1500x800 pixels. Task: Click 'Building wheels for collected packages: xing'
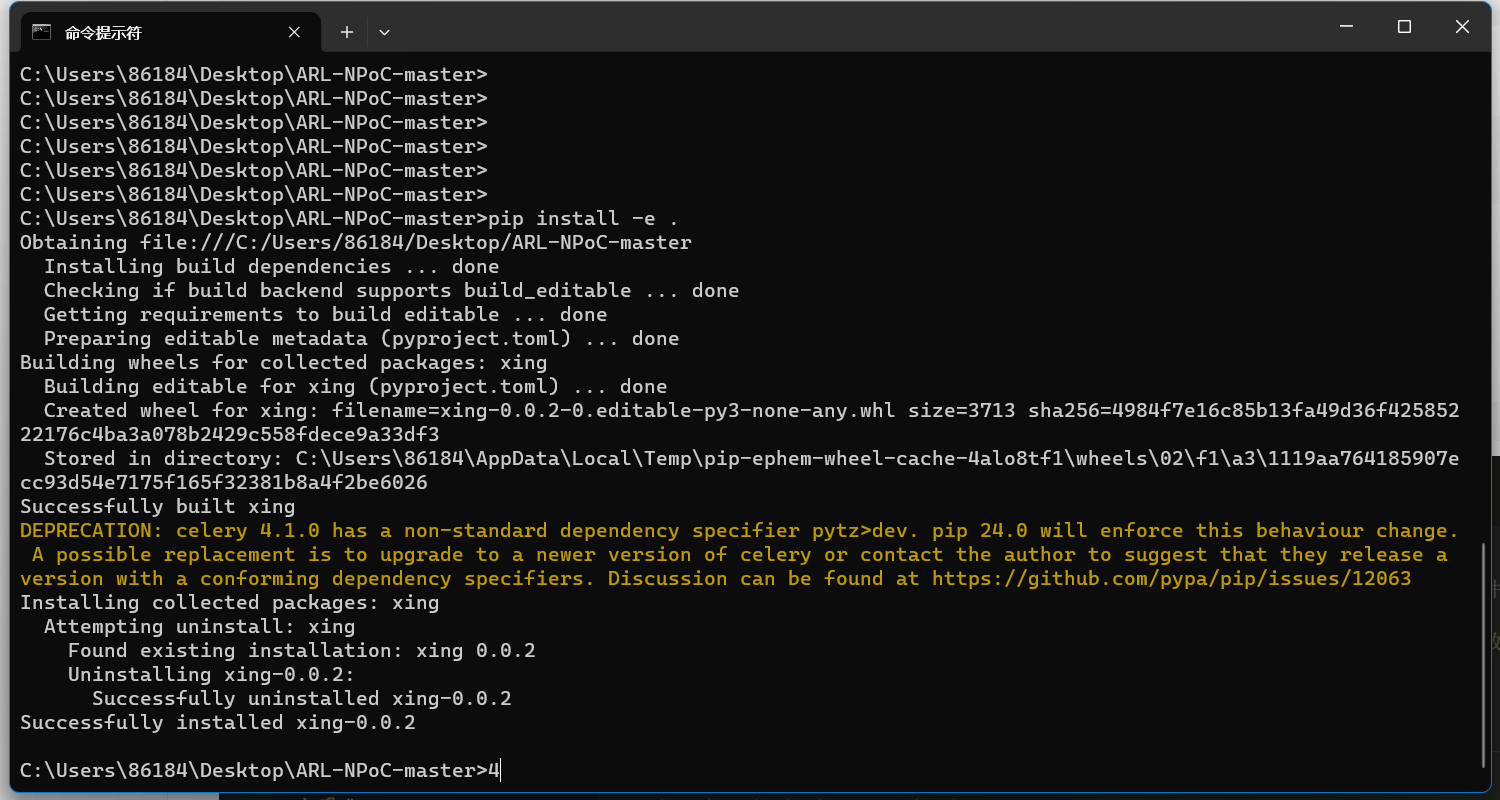point(284,363)
